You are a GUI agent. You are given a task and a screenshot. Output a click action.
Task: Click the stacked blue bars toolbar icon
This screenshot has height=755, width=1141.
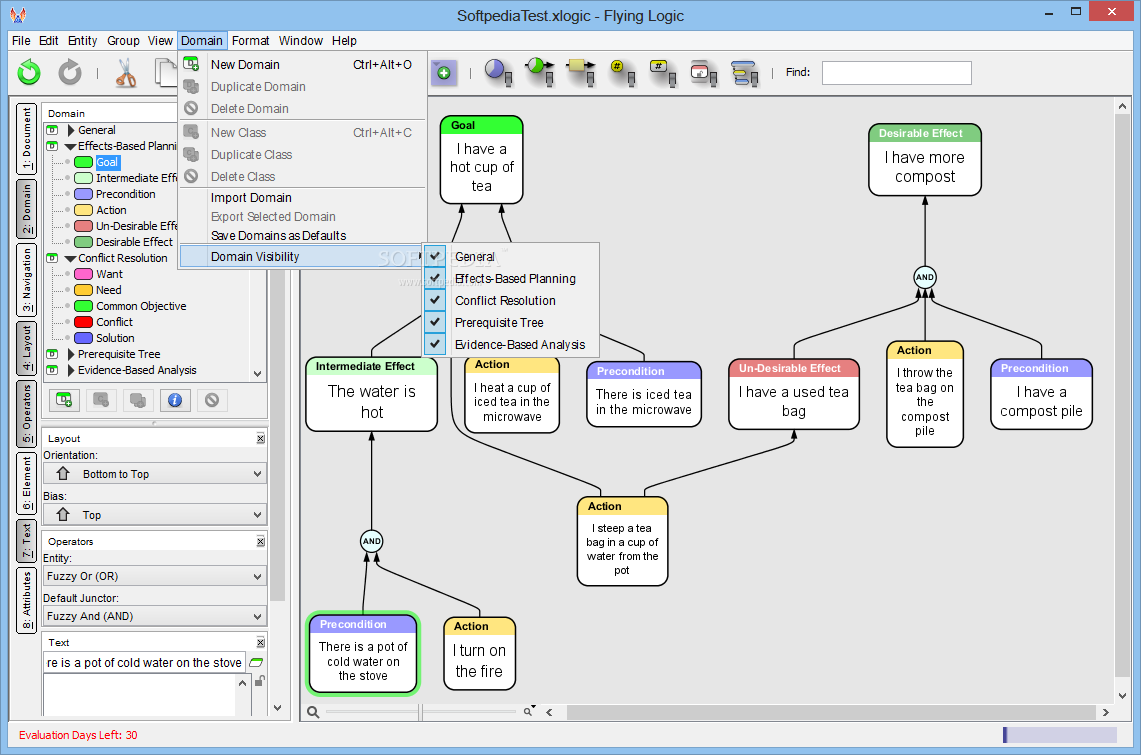[744, 73]
